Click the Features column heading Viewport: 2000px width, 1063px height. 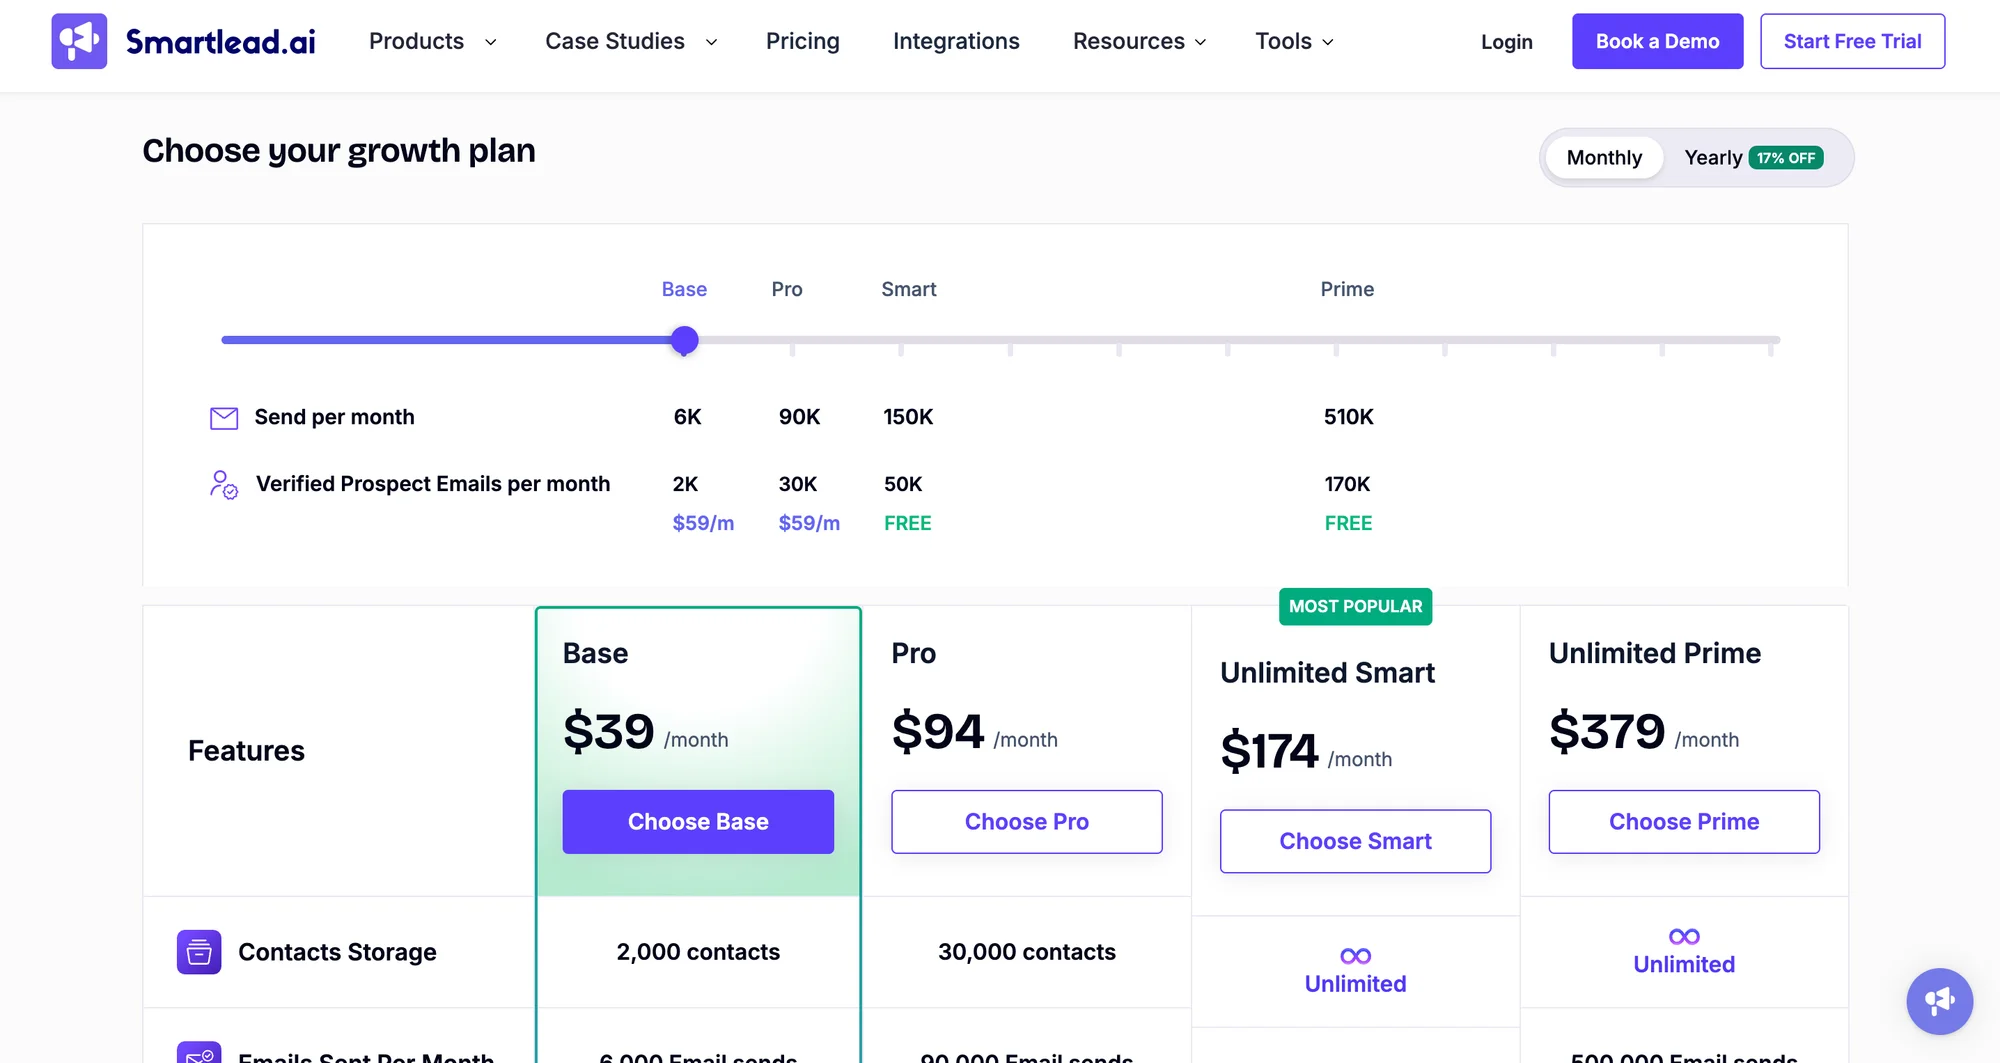[x=246, y=751]
